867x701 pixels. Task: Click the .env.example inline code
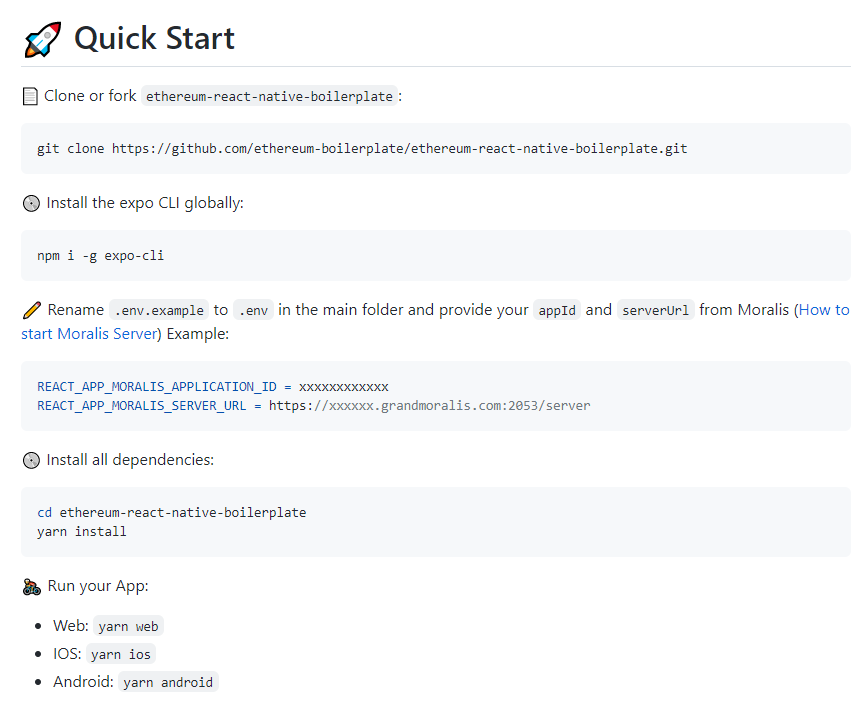[159, 310]
